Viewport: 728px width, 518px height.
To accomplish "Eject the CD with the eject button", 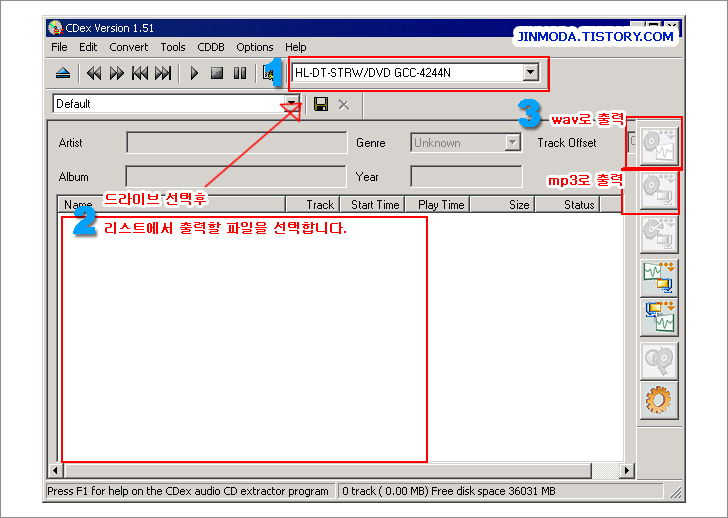I will [x=63, y=73].
